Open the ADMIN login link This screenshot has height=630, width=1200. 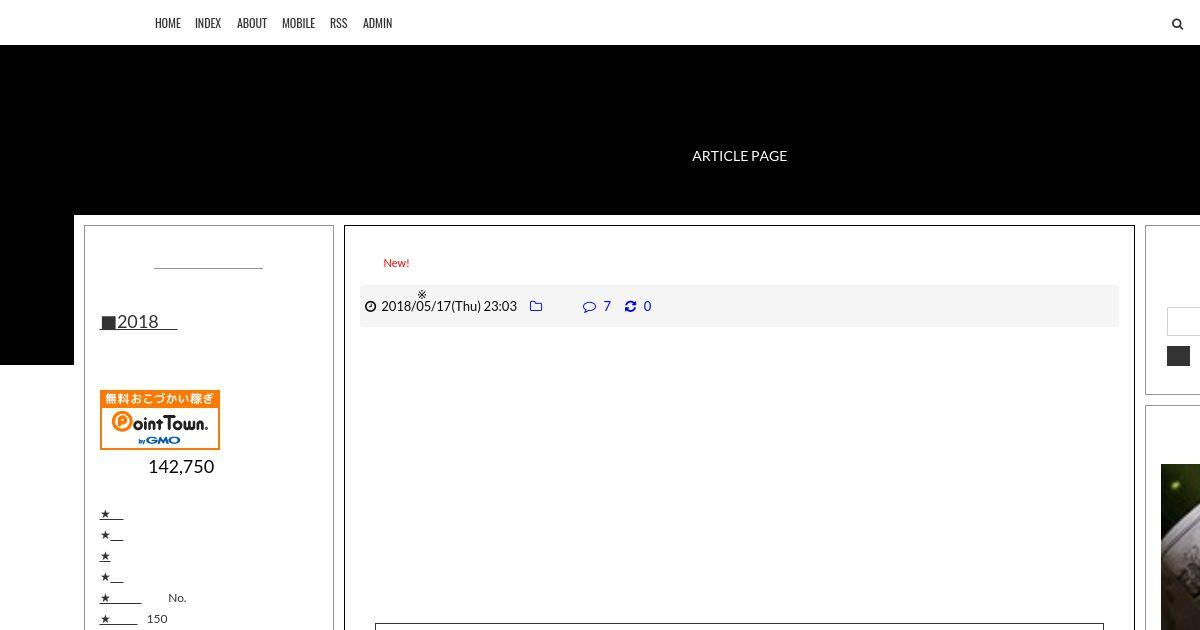377,23
